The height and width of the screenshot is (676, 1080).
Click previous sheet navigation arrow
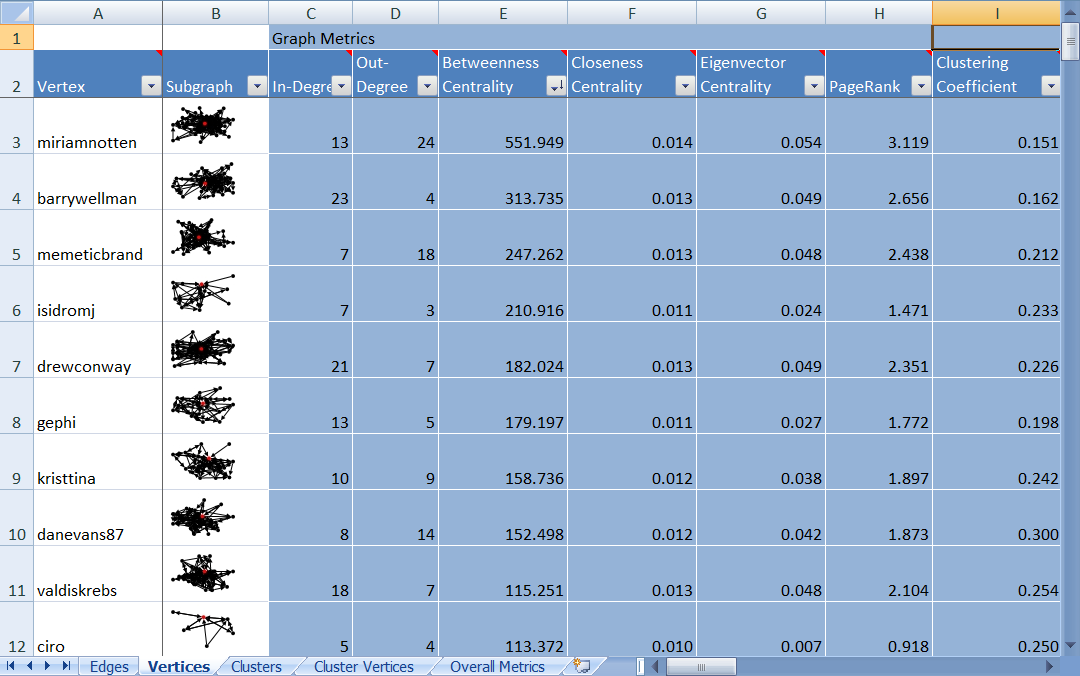pos(30,666)
